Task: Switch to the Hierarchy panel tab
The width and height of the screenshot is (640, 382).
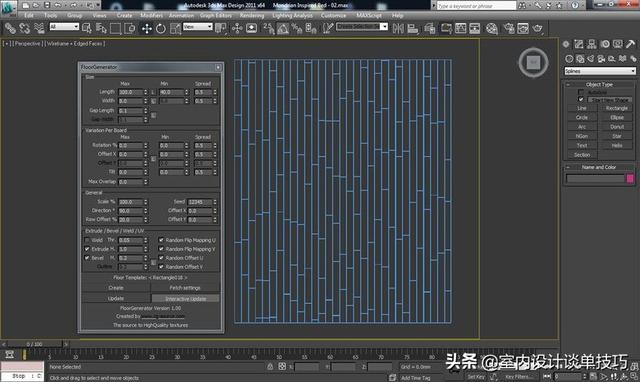Action: click(x=592, y=44)
